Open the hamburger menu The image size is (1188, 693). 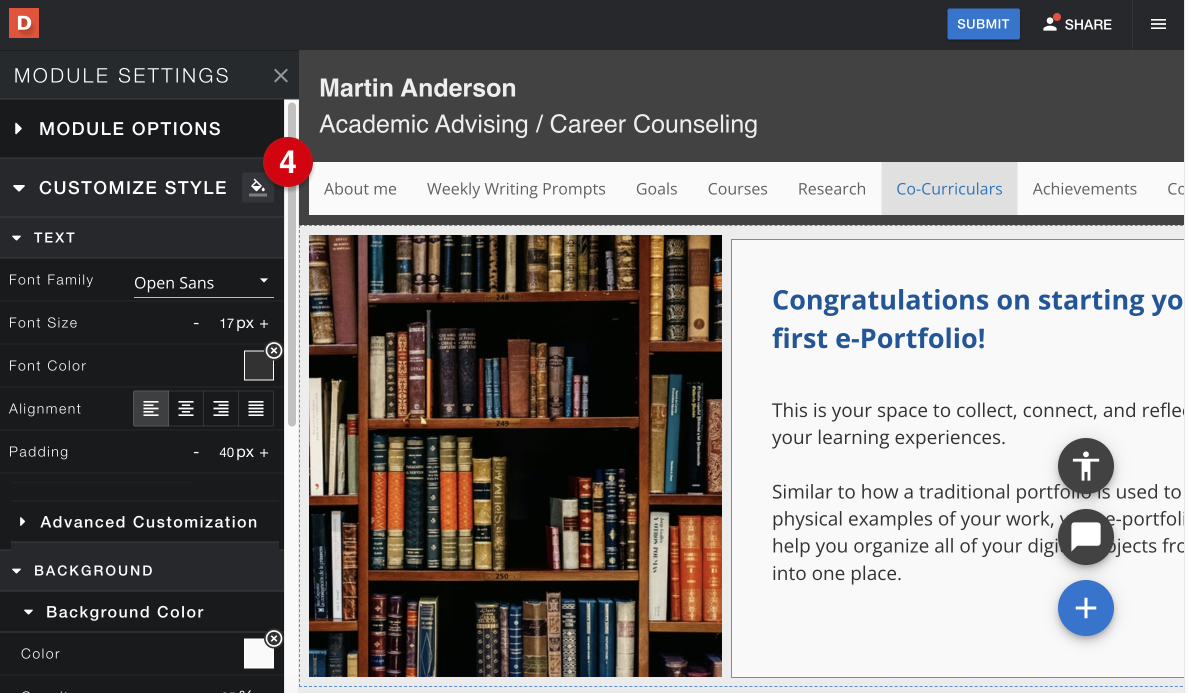point(1158,24)
